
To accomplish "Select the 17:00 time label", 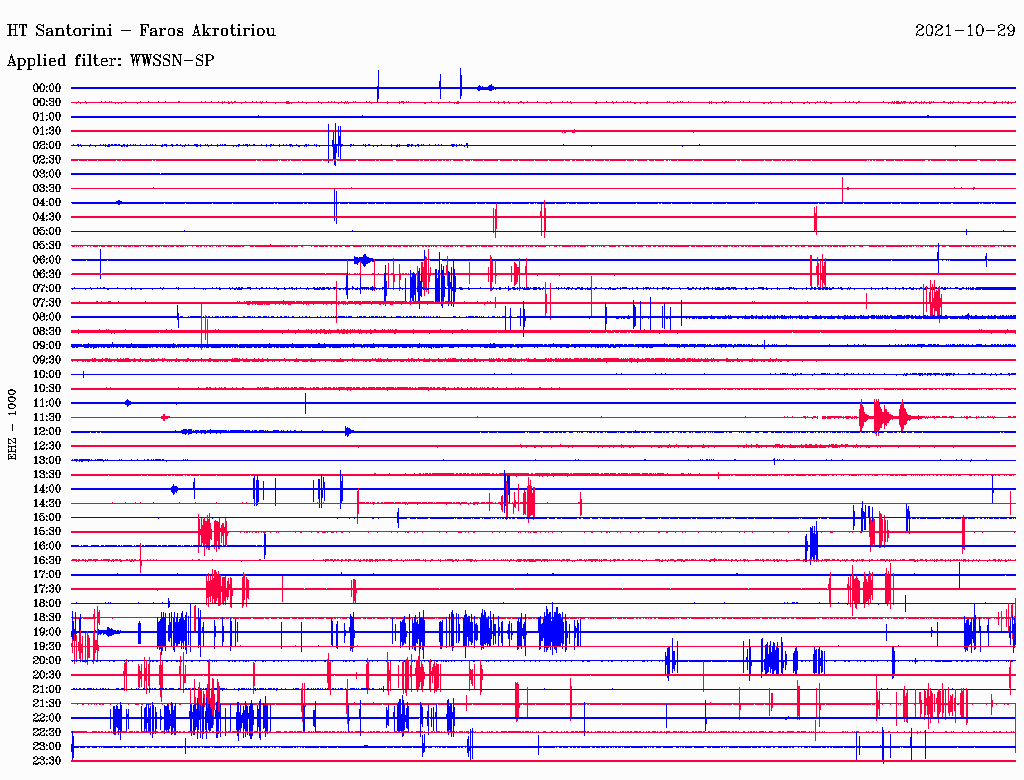I will (47, 575).
